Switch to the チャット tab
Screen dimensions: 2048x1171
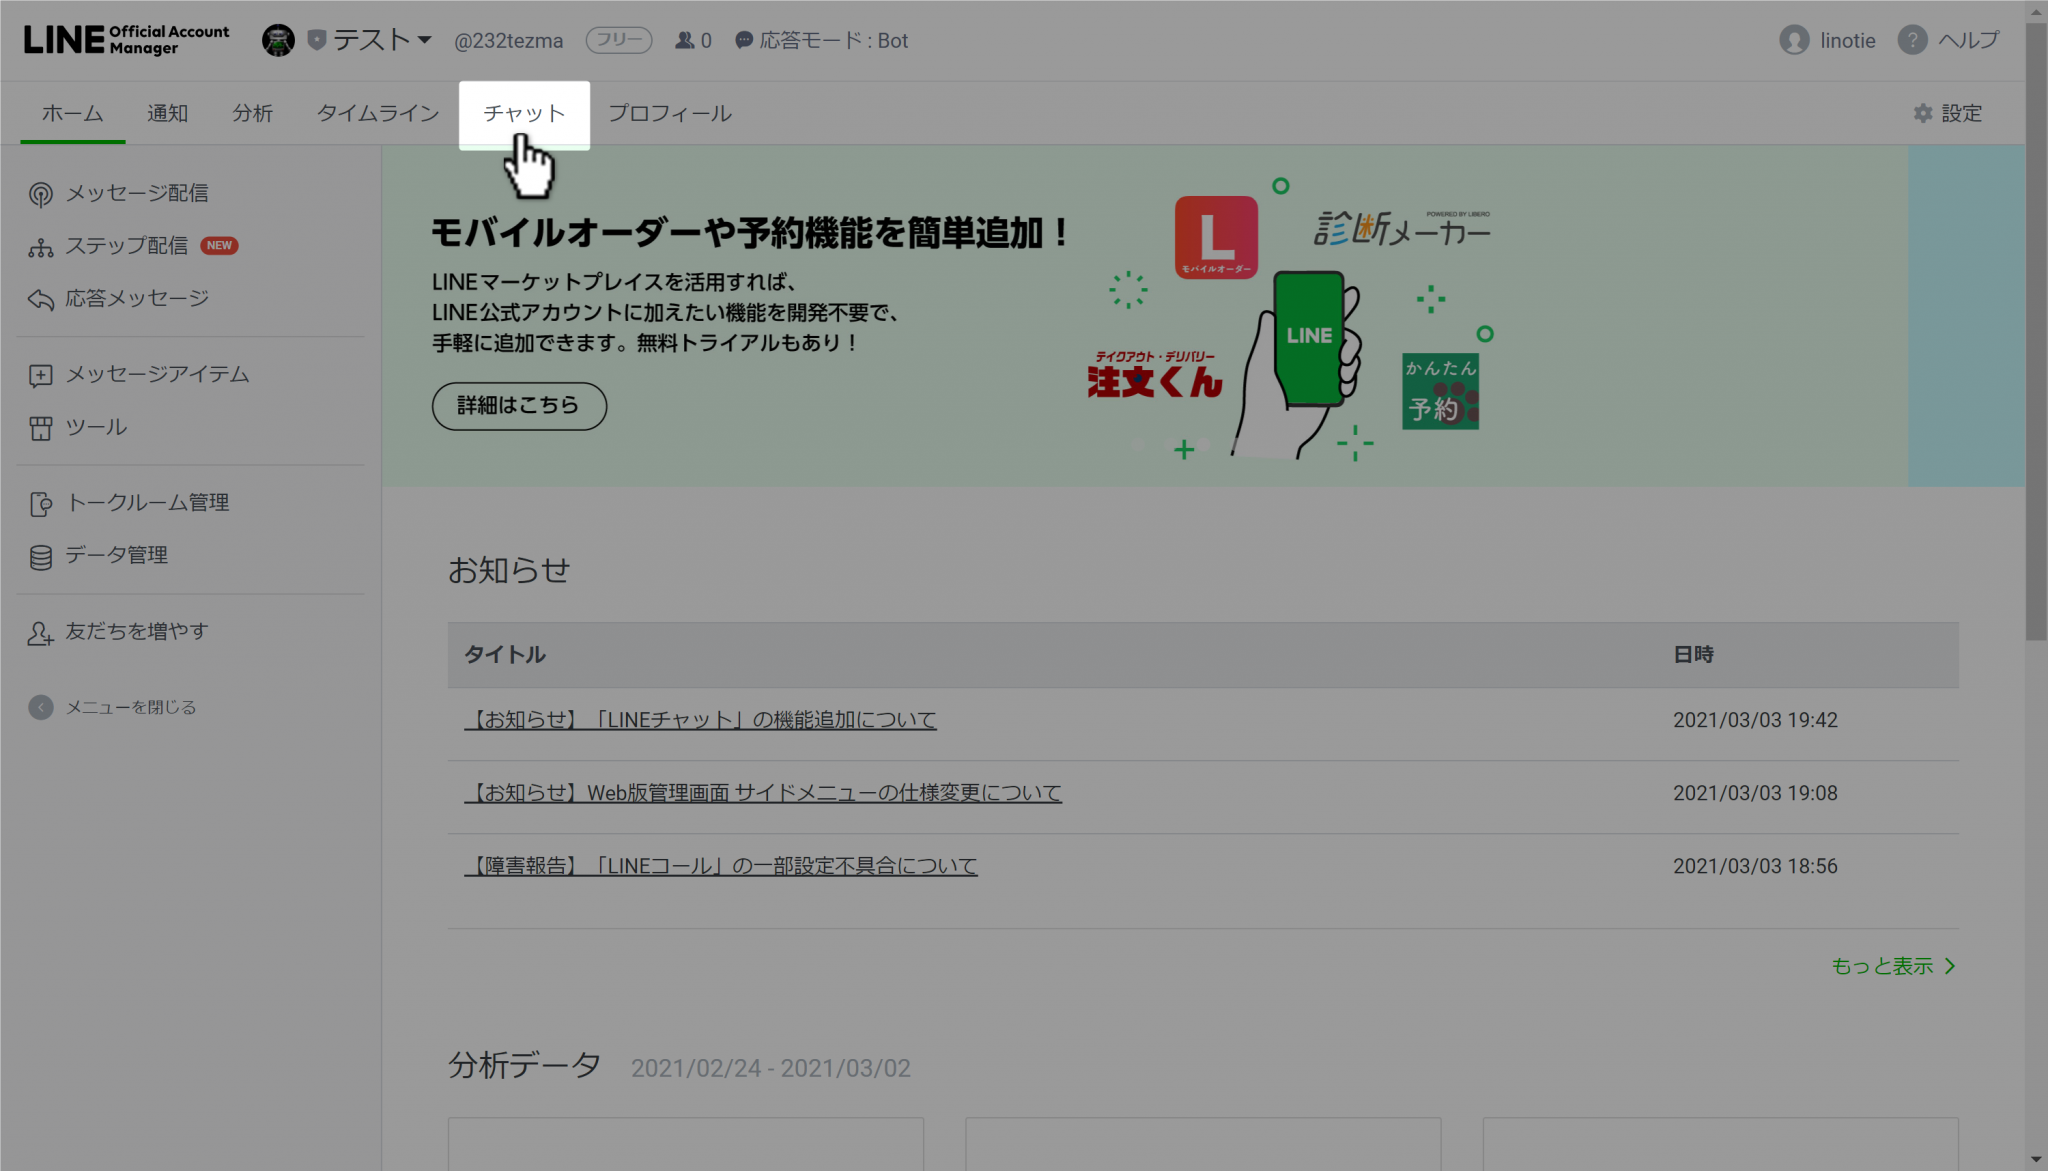pyautogui.click(x=524, y=114)
